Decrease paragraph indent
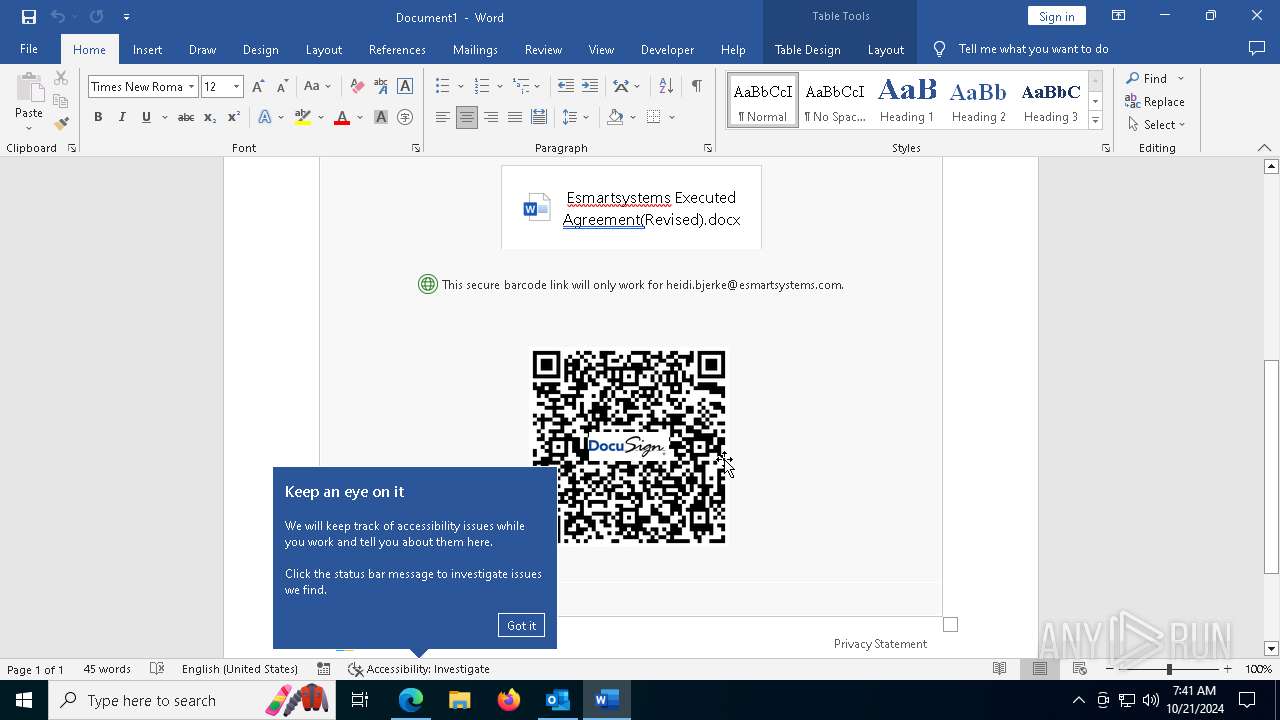This screenshot has width=1280, height=720. (566, 87)
